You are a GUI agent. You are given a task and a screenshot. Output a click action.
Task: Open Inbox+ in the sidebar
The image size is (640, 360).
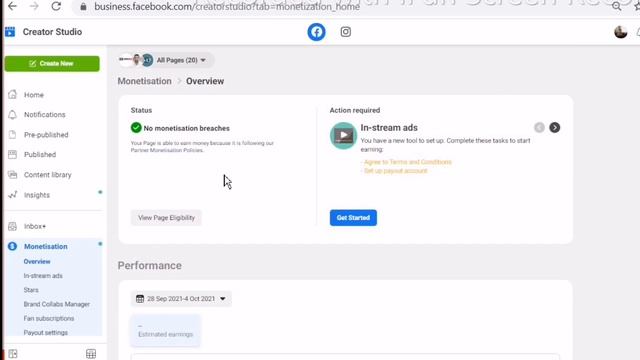pyautogui.click(x=35, y=226)
